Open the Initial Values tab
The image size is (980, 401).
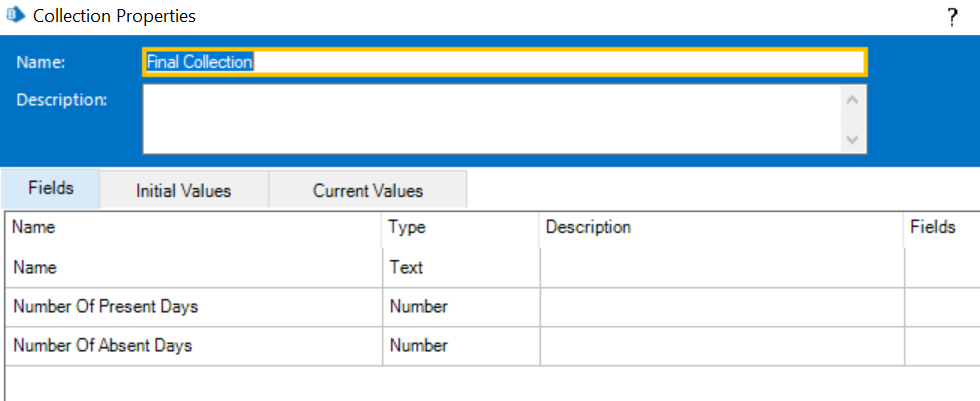184,190
